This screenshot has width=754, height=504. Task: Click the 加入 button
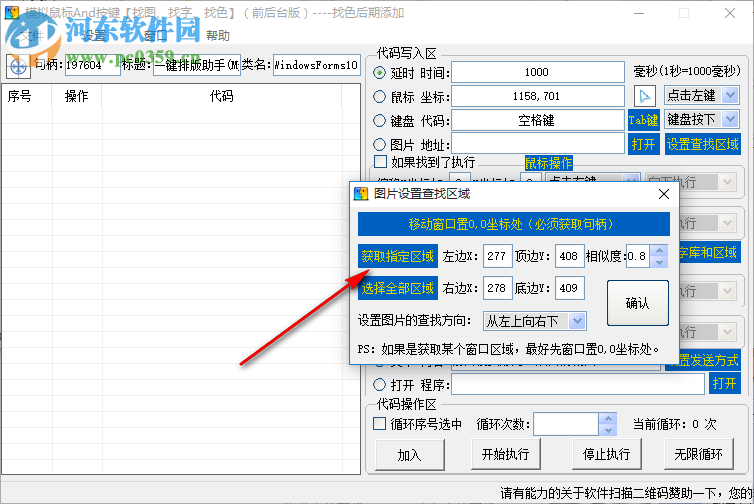tap(410, 454)
